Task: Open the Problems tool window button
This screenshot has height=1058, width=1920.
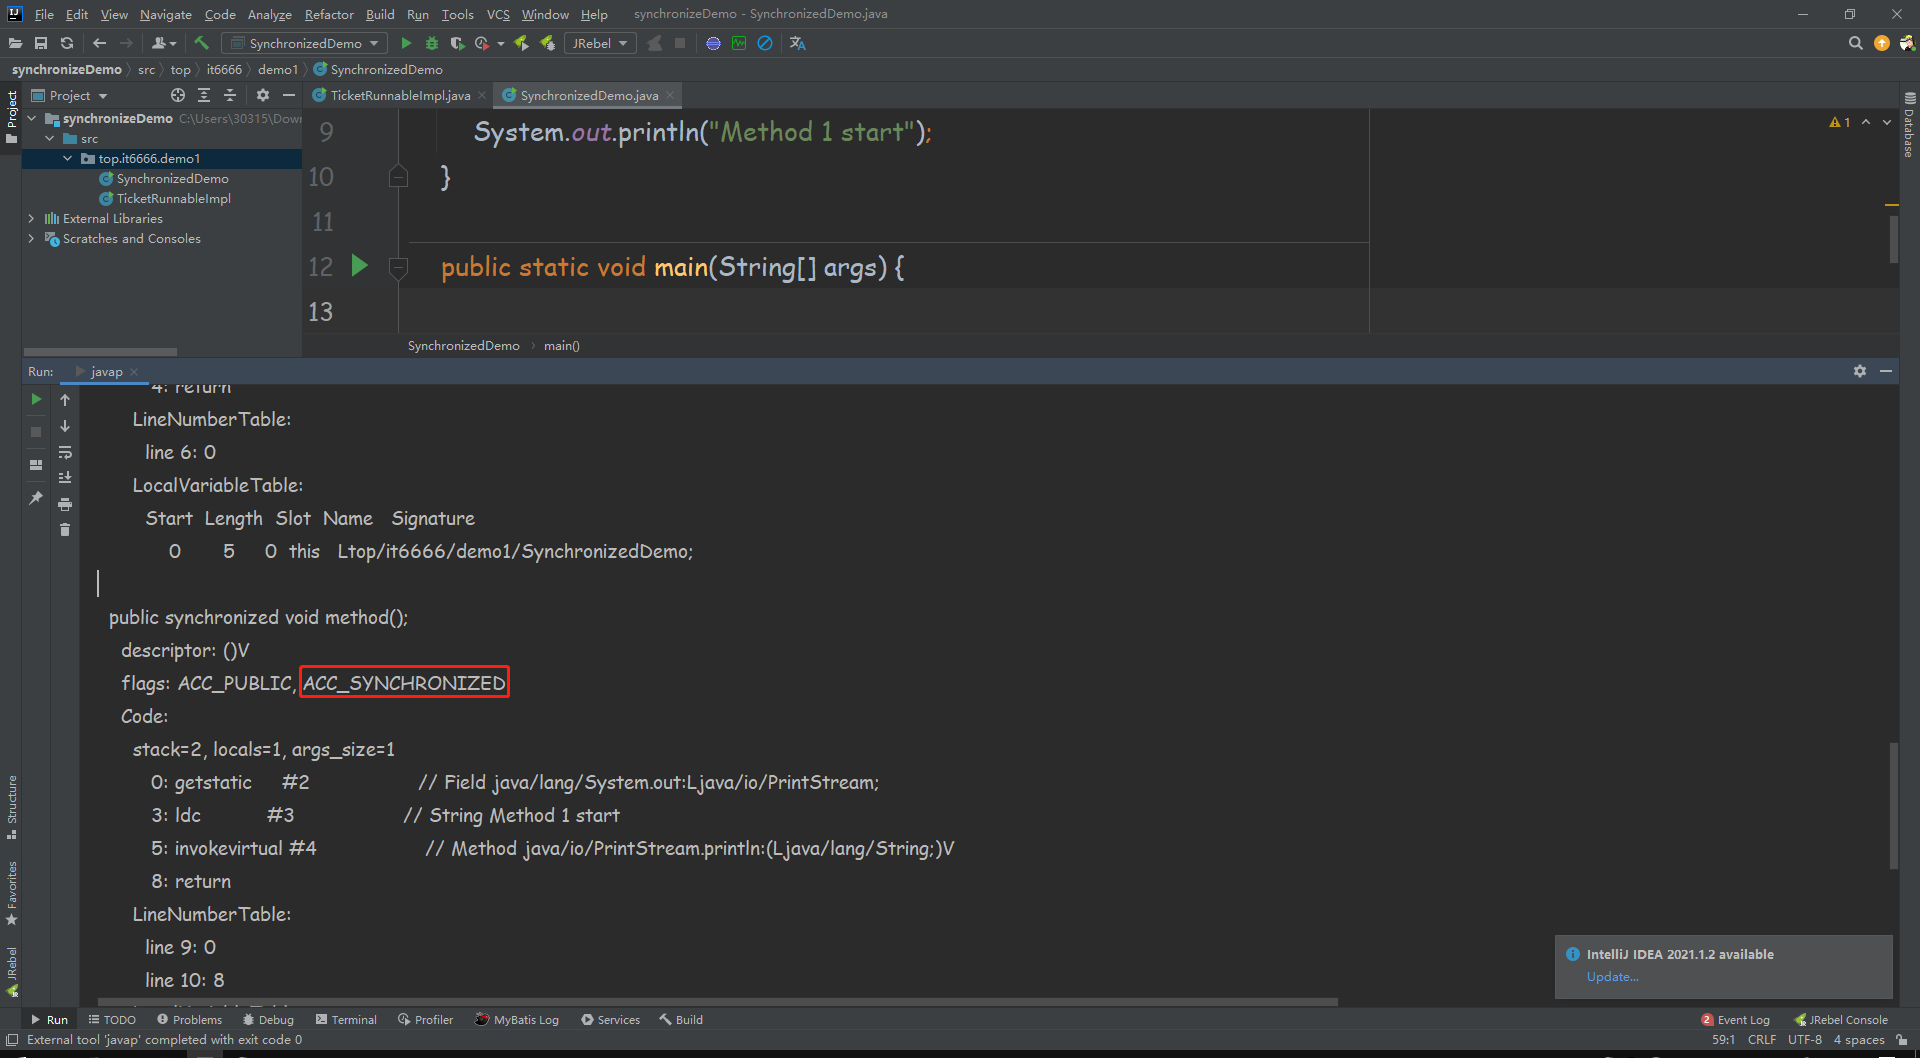Action: [x=189, y=1020]
